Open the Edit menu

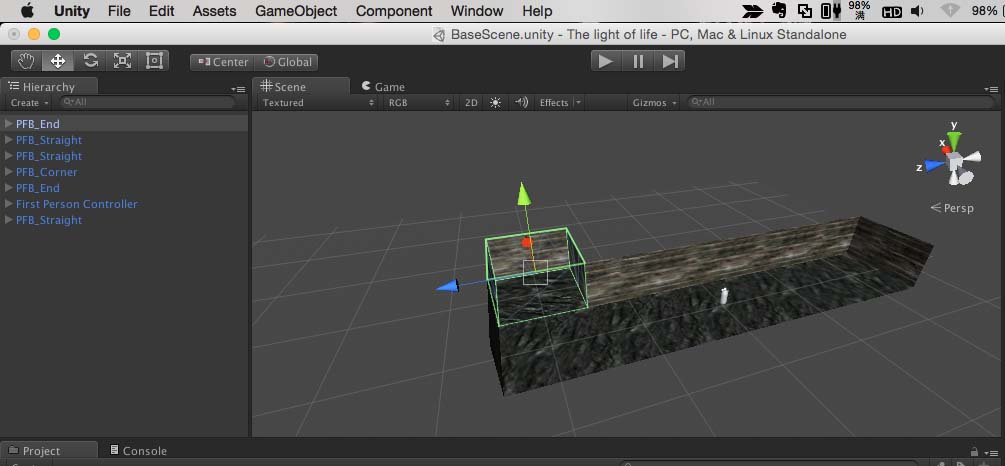coord(162,11)
